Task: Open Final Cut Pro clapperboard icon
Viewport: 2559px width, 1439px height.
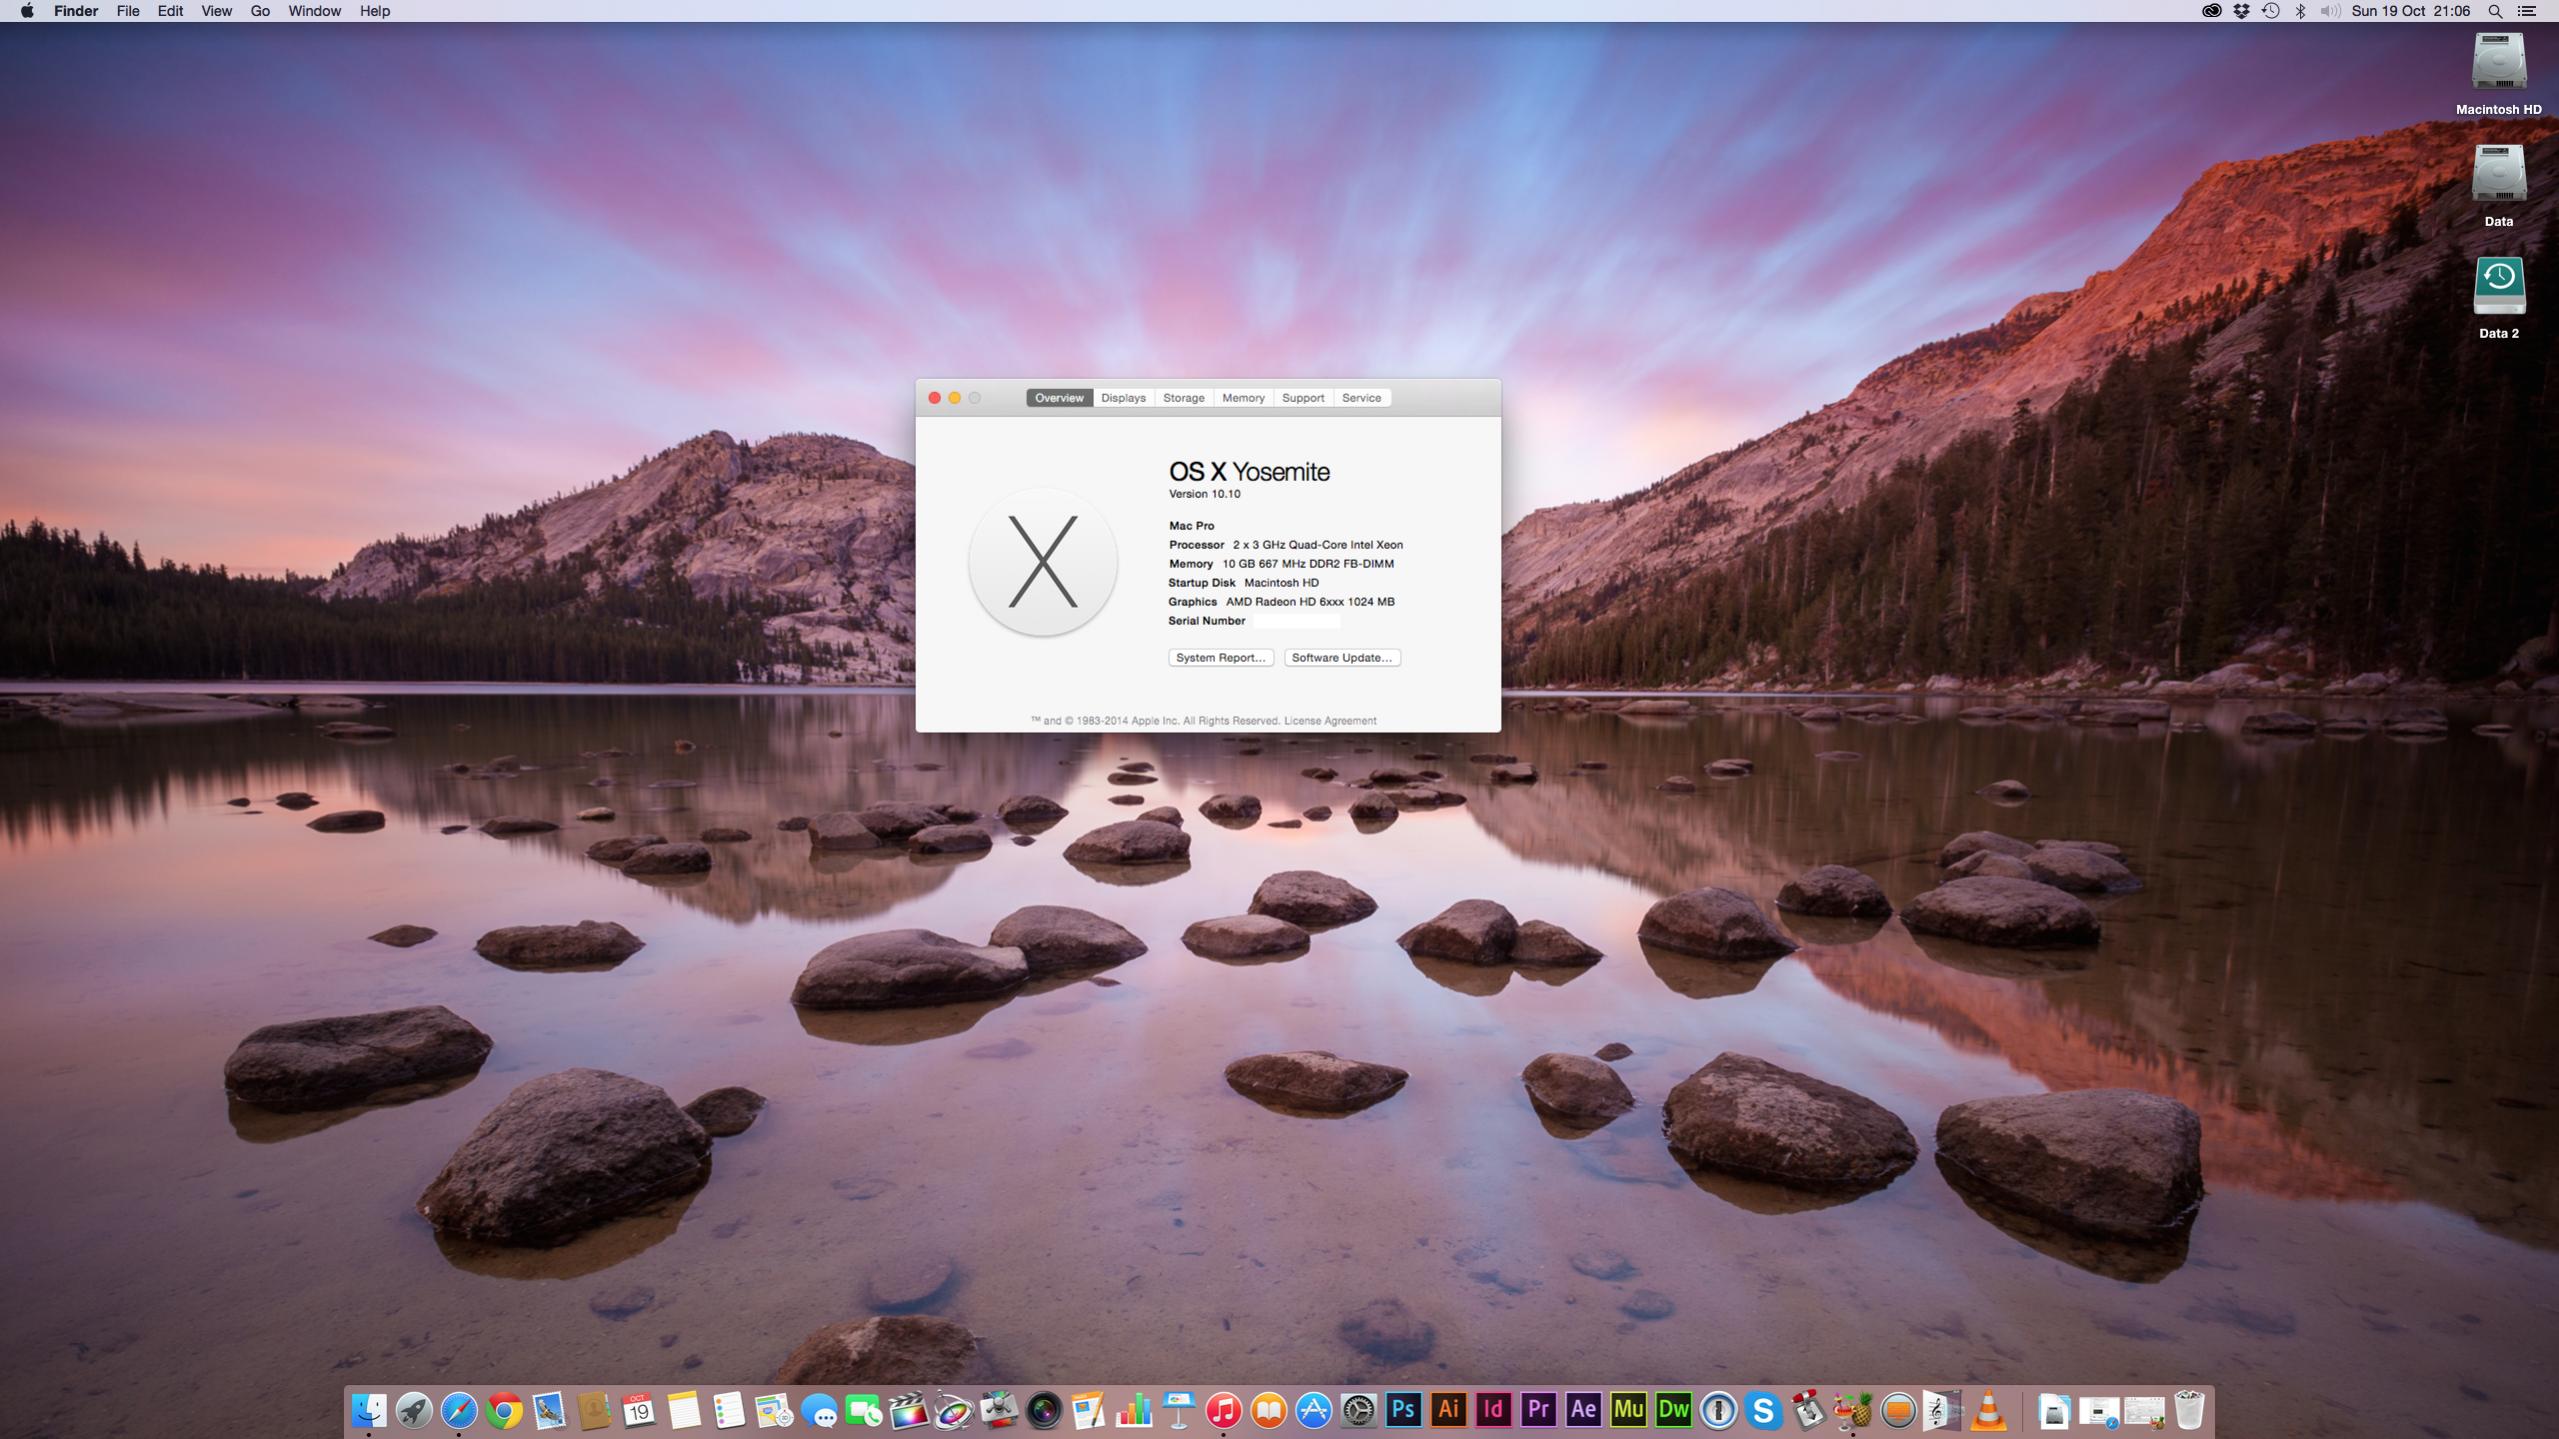Action: pyautogui.click(x=908, y=1410)
